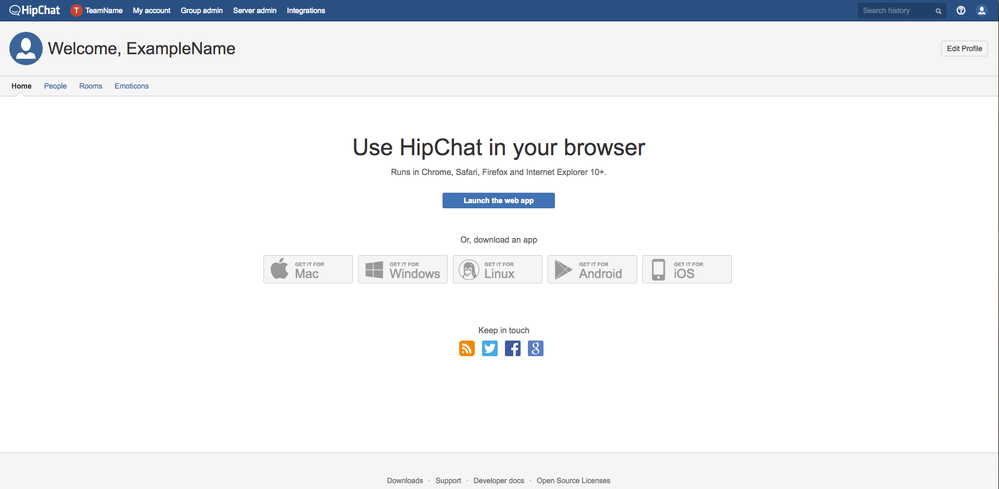Viewport: 999px width, 489px height.
Task: Open the Google Plus icon
Action: pos(536,348)
